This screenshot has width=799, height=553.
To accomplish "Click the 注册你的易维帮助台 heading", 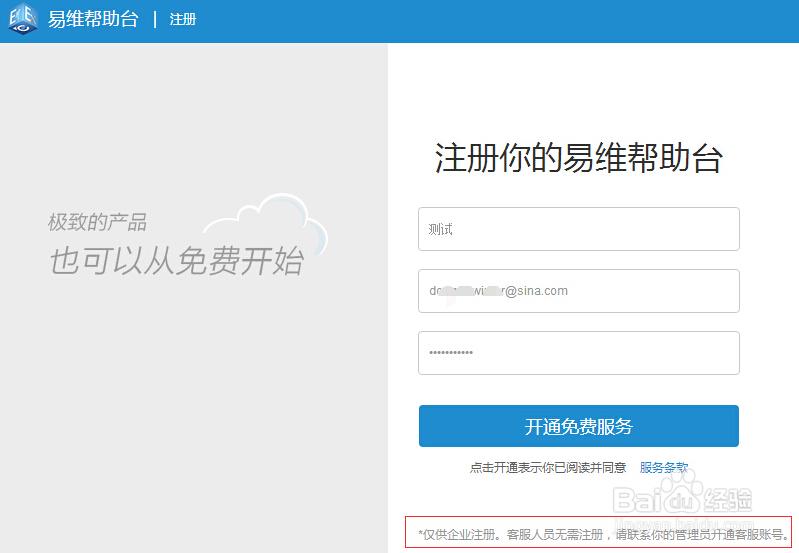I will (x=578, y=157).
